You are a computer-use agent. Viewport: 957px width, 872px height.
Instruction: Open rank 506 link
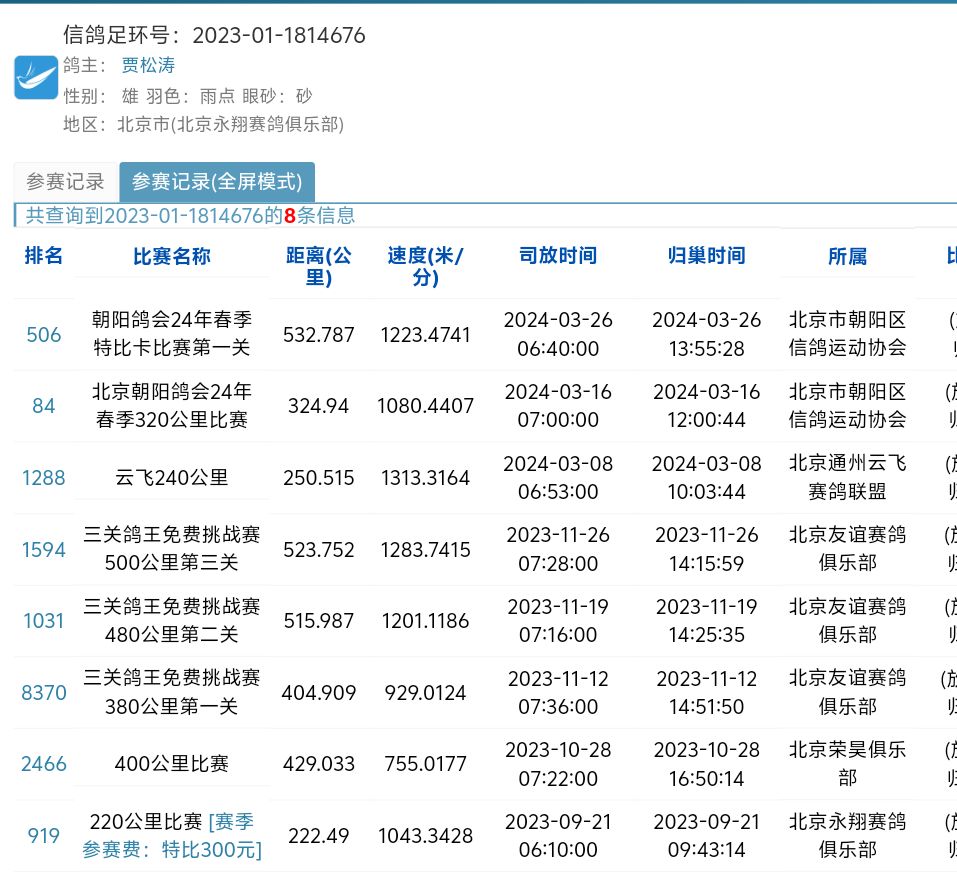pyautogui.click(x=44, y=335)
